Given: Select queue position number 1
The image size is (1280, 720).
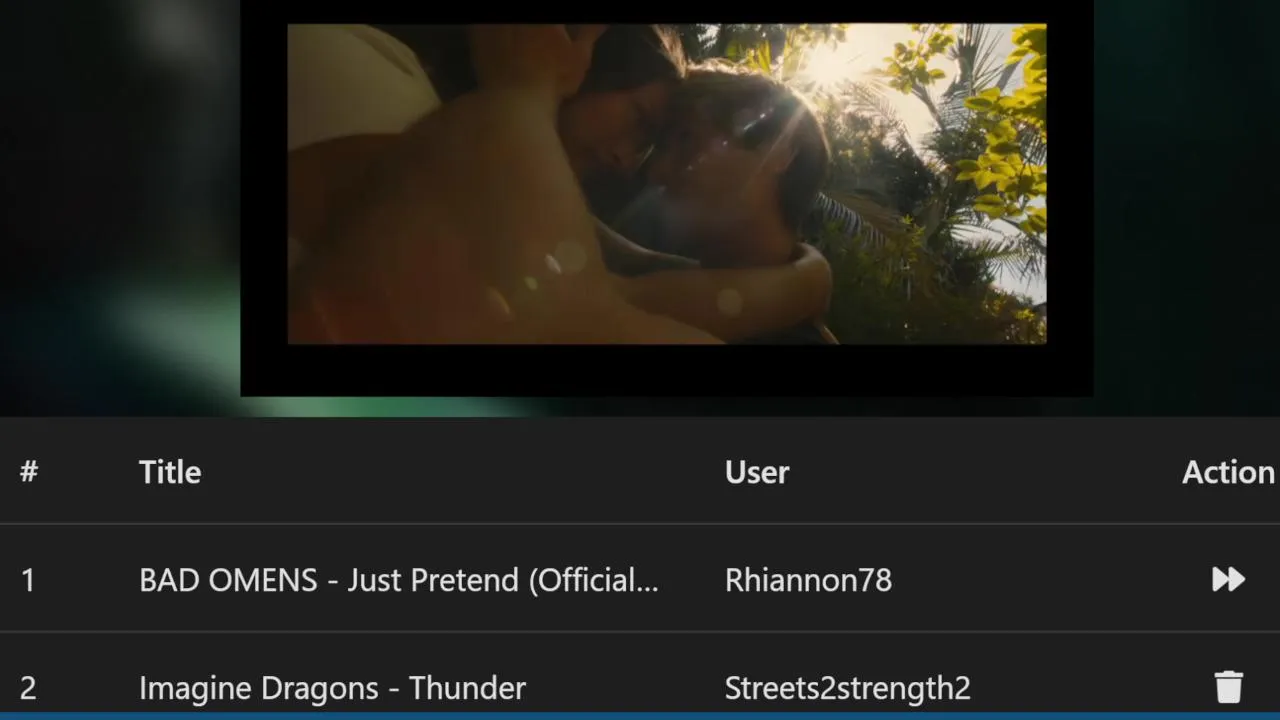Looking at the screenshot, I should pos(28,580).
